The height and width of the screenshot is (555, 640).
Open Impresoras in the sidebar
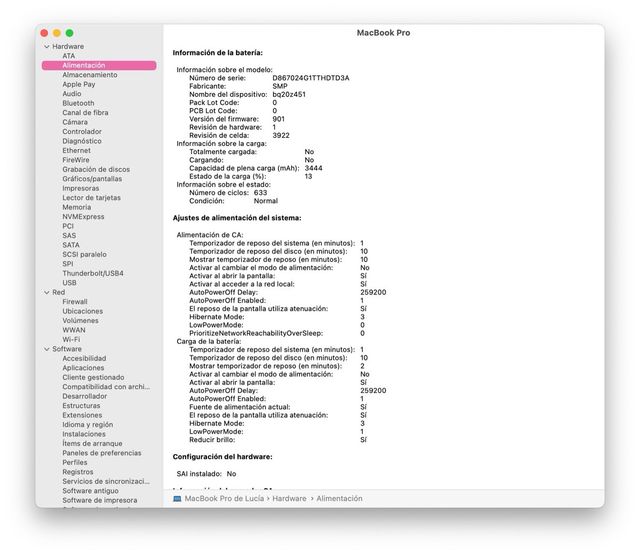click(81, 188)
